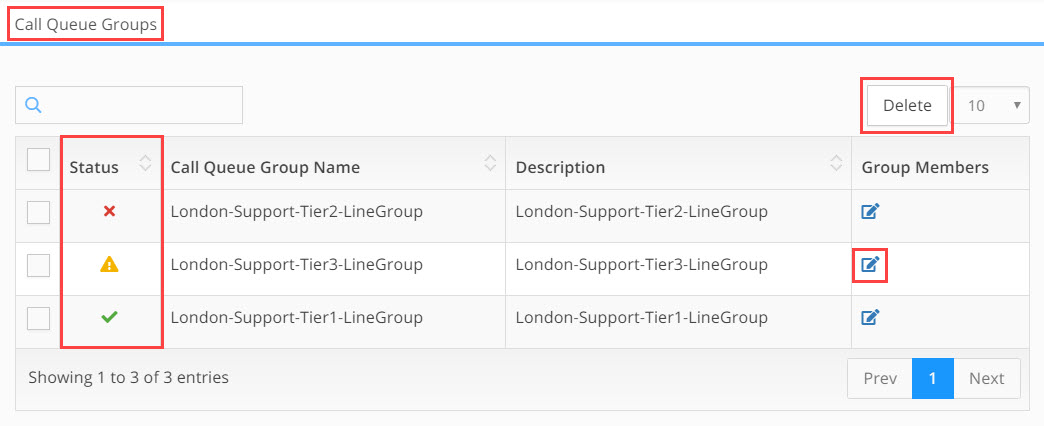The height and width of the screenshot is (426, 1044).
Task: Sort by Status column arrows
Action: (x=145, y=163)
